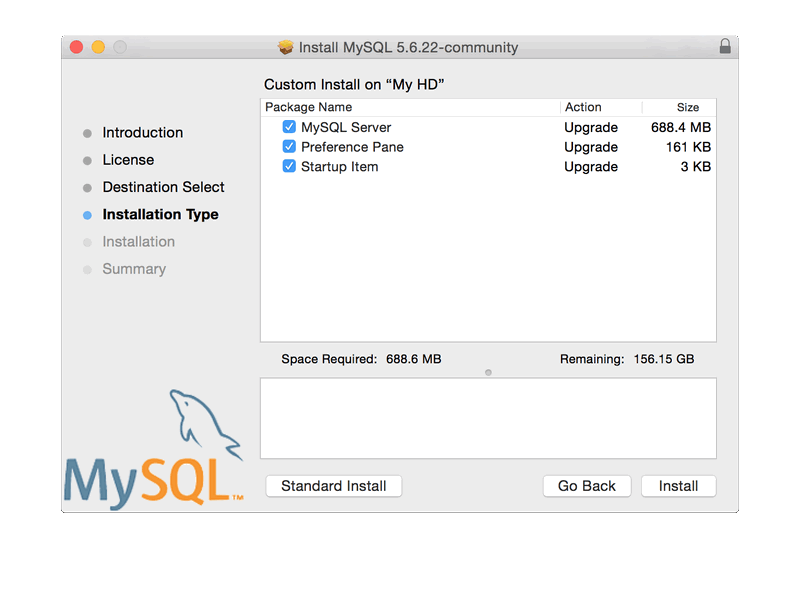This screenshot has width=800, height=600.
Task: Click the installer package icon in title bar
Action: [x=286, y=46]
